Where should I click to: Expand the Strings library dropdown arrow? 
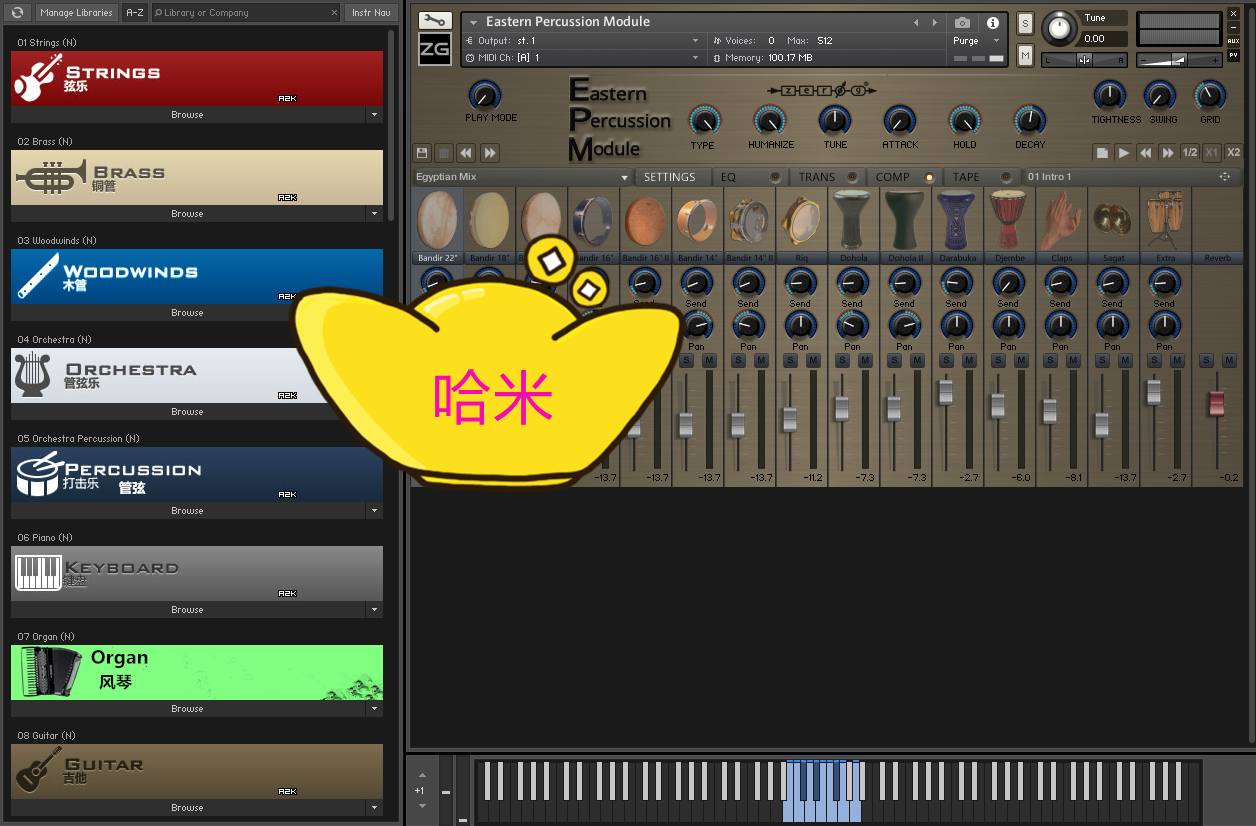tap(375, 115)
